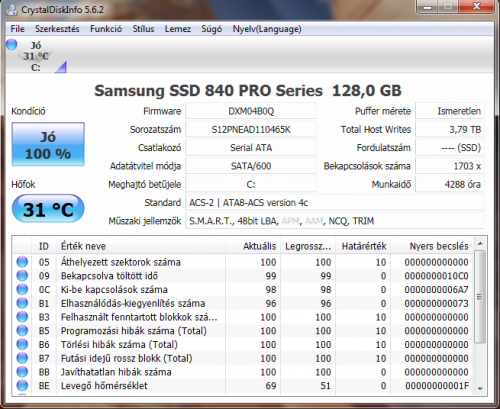Click the Aktuális column header
This screenshot has width=500, height=409.
[253, 246]
